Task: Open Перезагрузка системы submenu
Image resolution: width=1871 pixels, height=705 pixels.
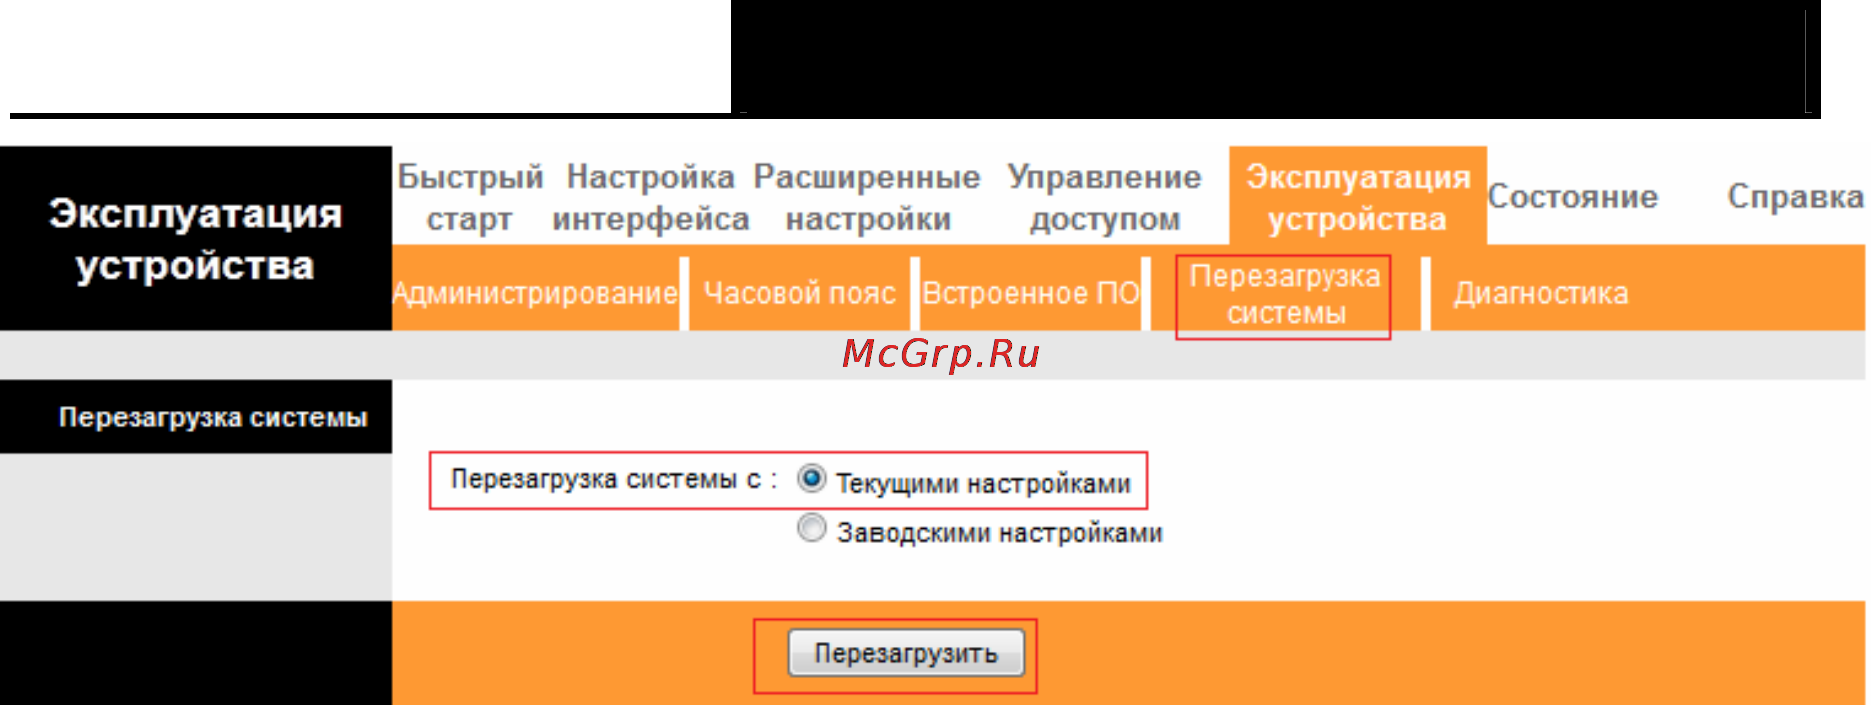Action: pos(1284,294)
